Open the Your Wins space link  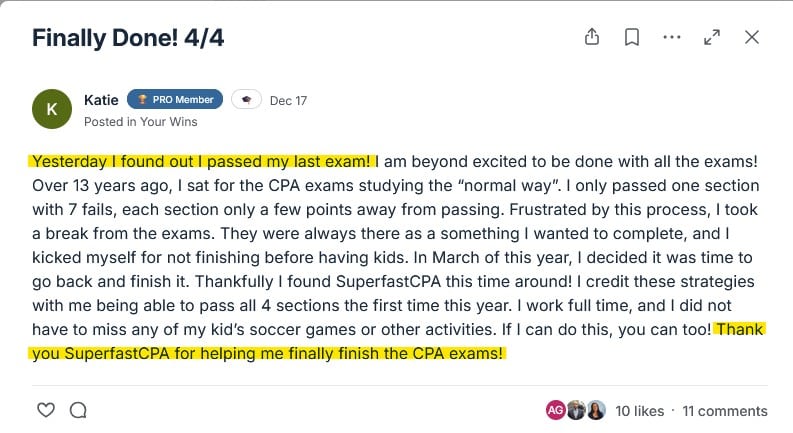pyautogui.click(x=171, y=122)
